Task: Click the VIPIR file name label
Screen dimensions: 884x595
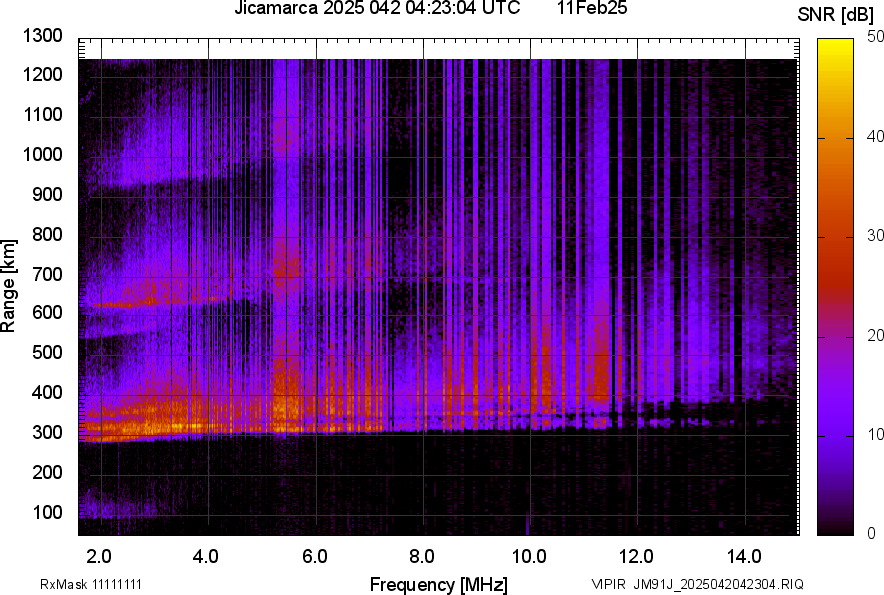Action: (x=697, y=584)
